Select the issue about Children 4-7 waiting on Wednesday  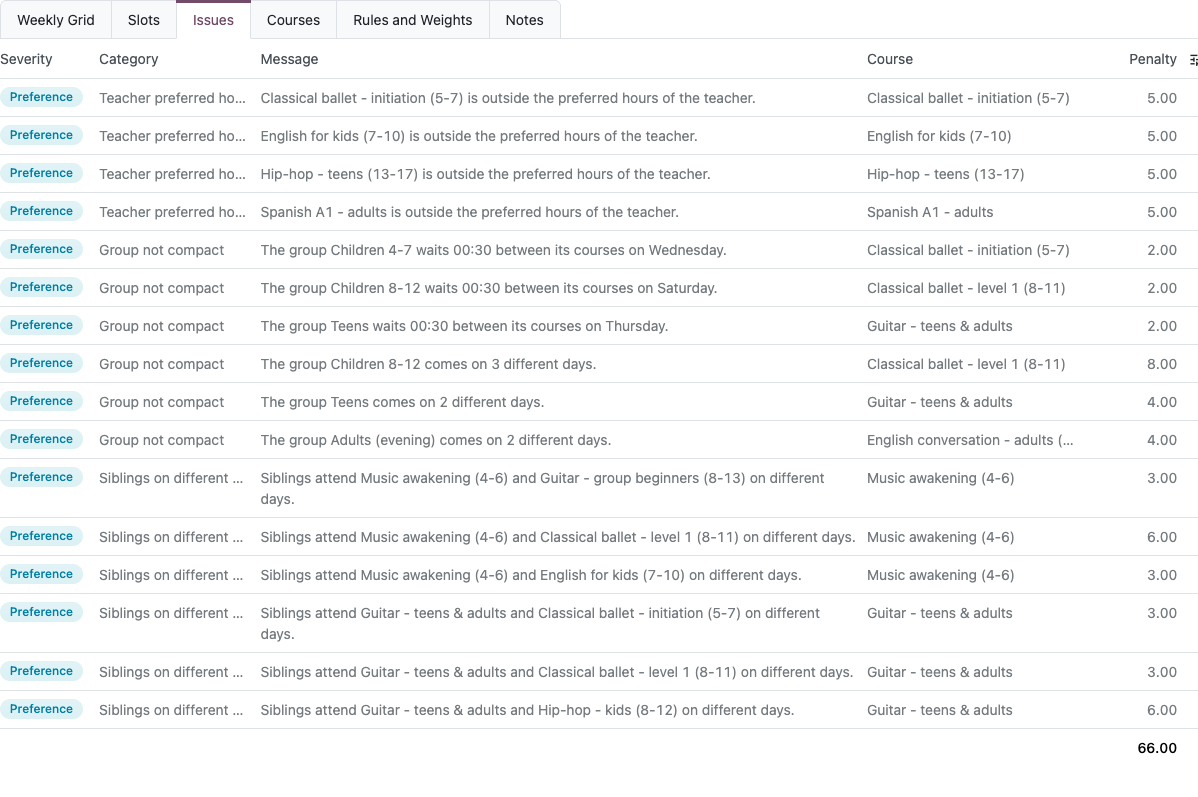point(494,251)
